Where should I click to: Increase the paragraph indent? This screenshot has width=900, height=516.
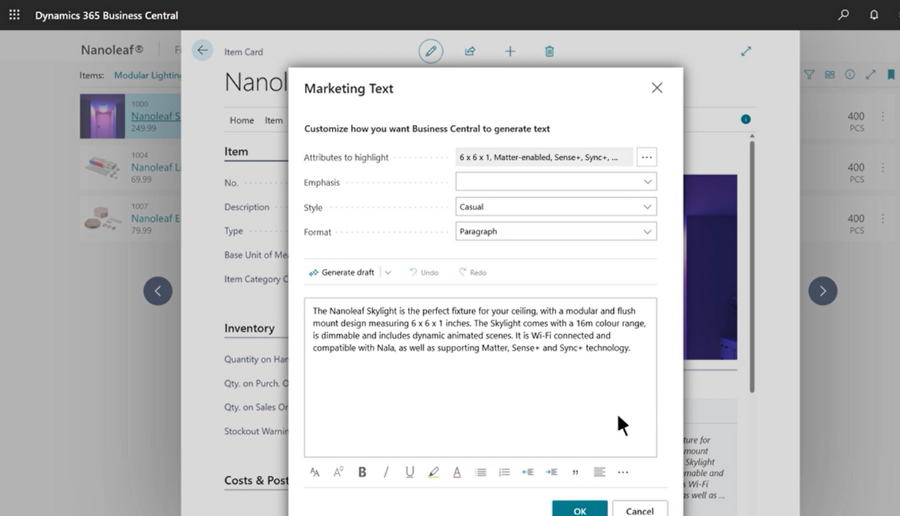point(551,472)
